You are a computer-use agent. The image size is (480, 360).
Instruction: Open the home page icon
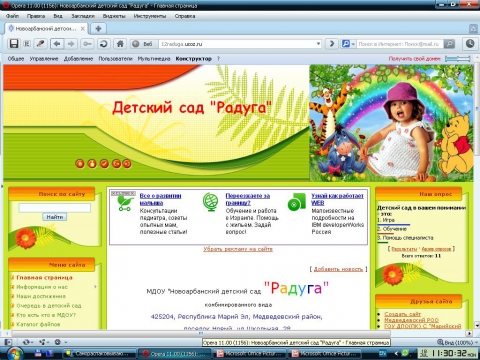(120, 44)
